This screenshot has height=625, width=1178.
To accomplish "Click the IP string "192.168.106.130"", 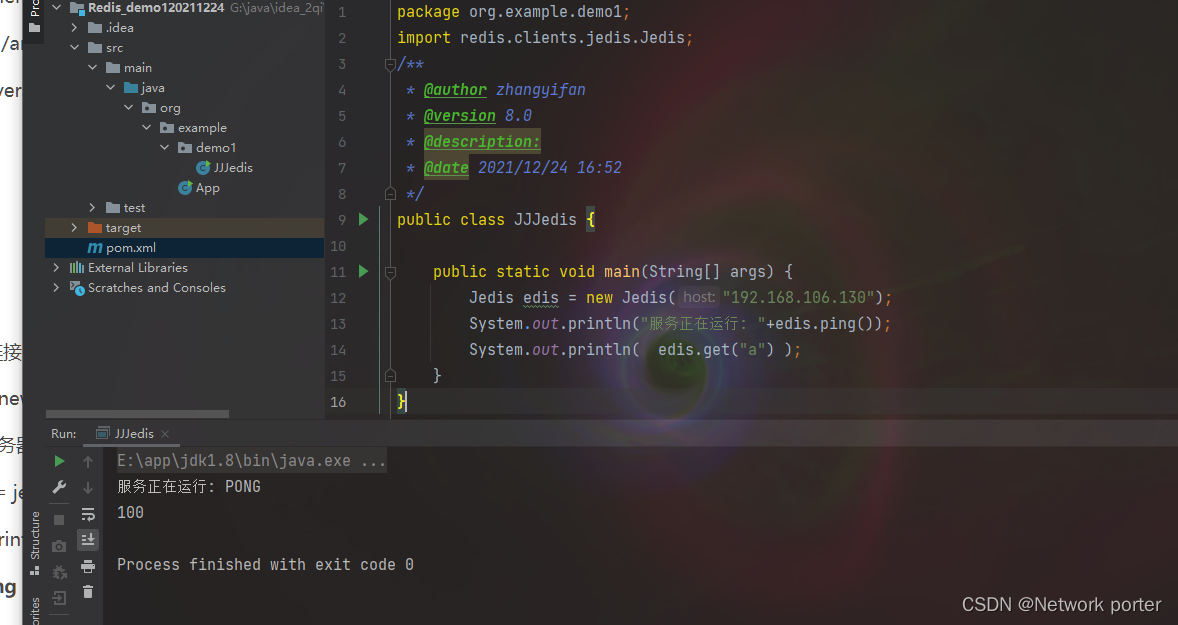I will click(x=799, y=297).
